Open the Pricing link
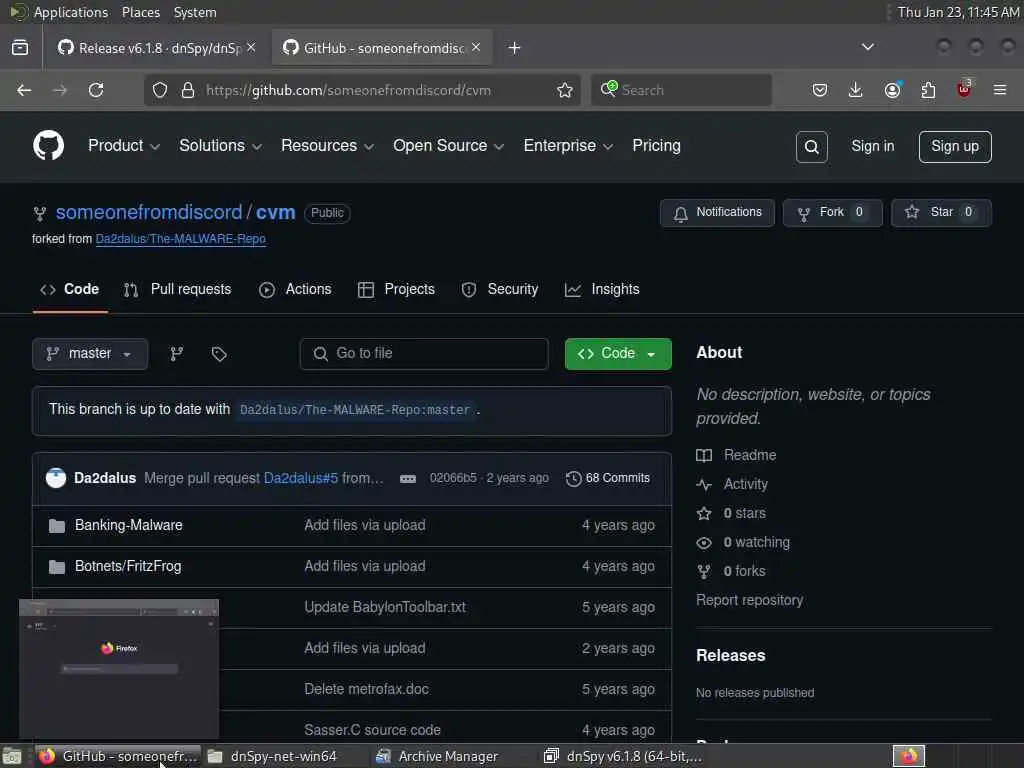Image resolution: width=1024 pixels, height=768 pixels. 656,146
